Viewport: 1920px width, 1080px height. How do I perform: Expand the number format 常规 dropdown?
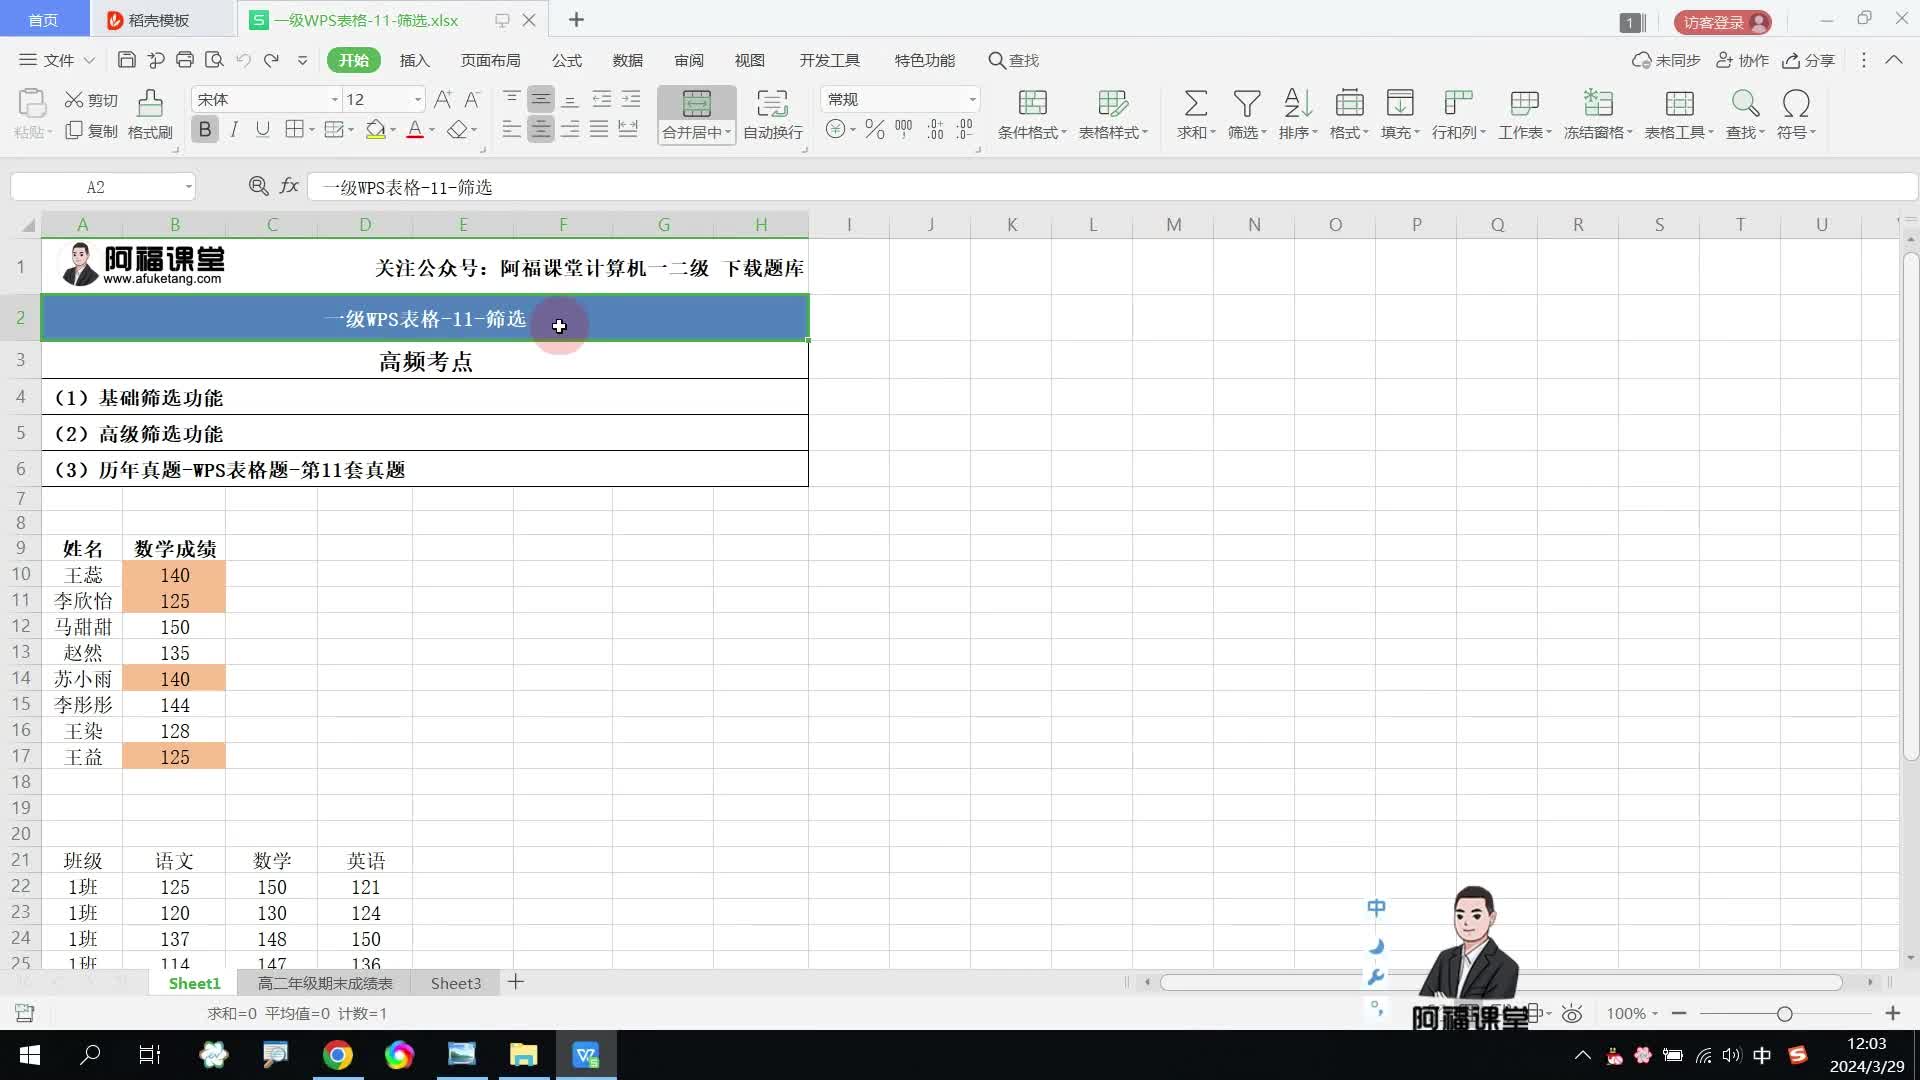(x=971, y=100)
